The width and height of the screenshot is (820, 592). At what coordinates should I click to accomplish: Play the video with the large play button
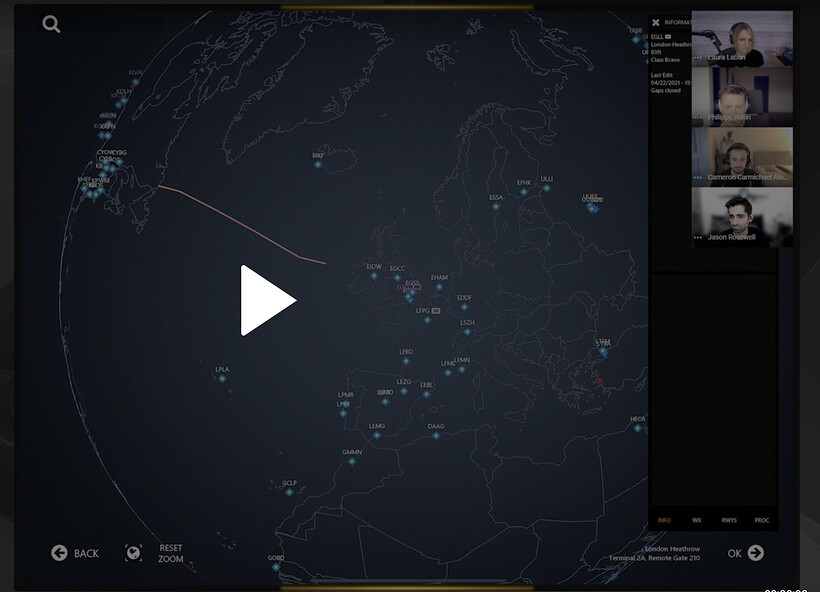[x=268, y=300]
